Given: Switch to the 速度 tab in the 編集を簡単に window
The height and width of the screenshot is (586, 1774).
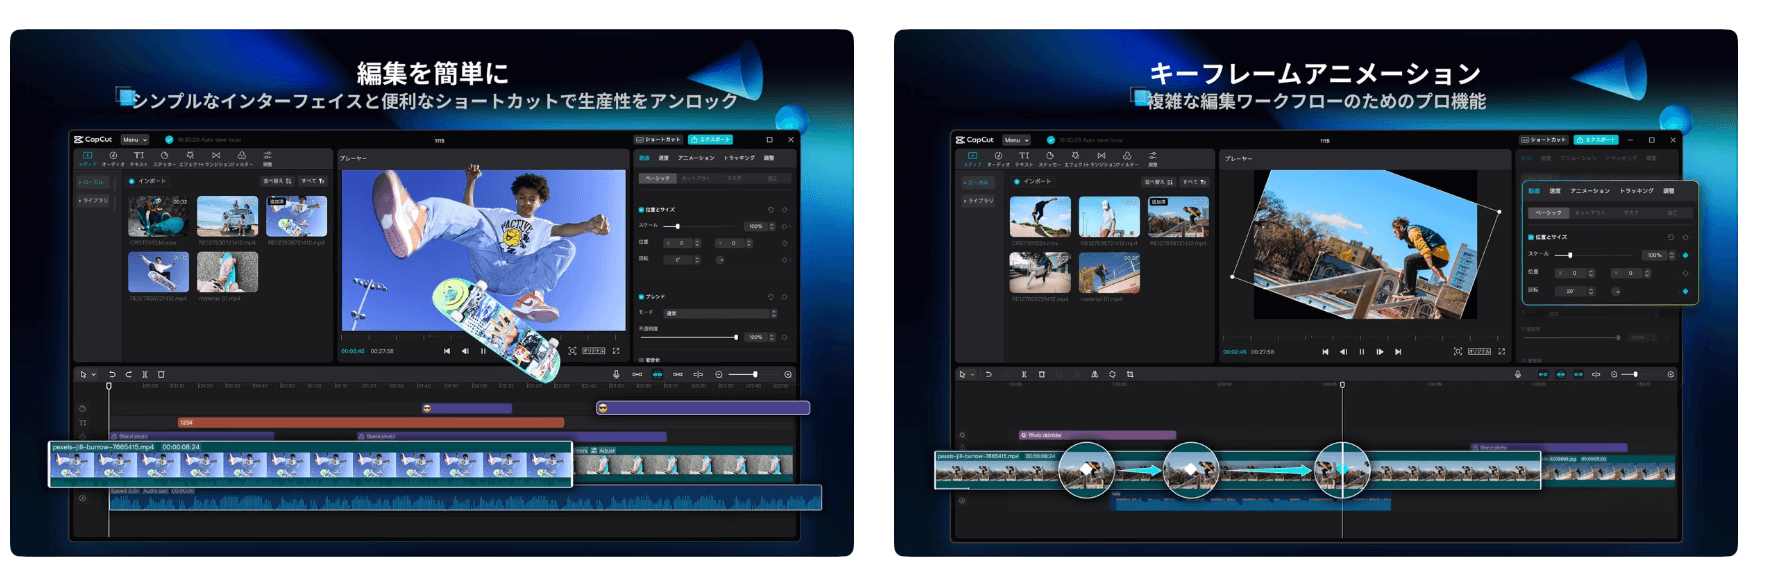Looking at the screenshot, I should (x=664, y=158).
